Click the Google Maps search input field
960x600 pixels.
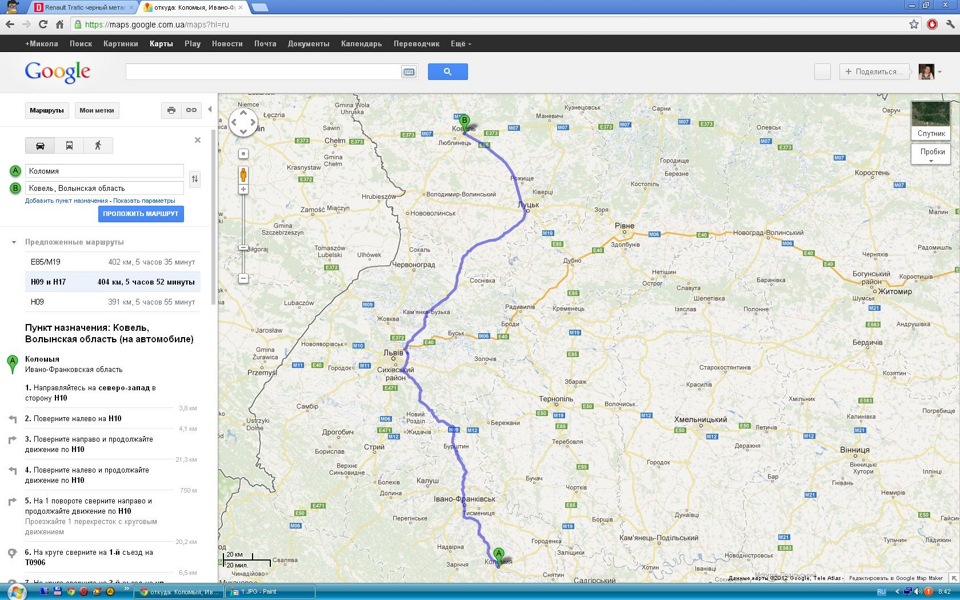coord(263,72)
